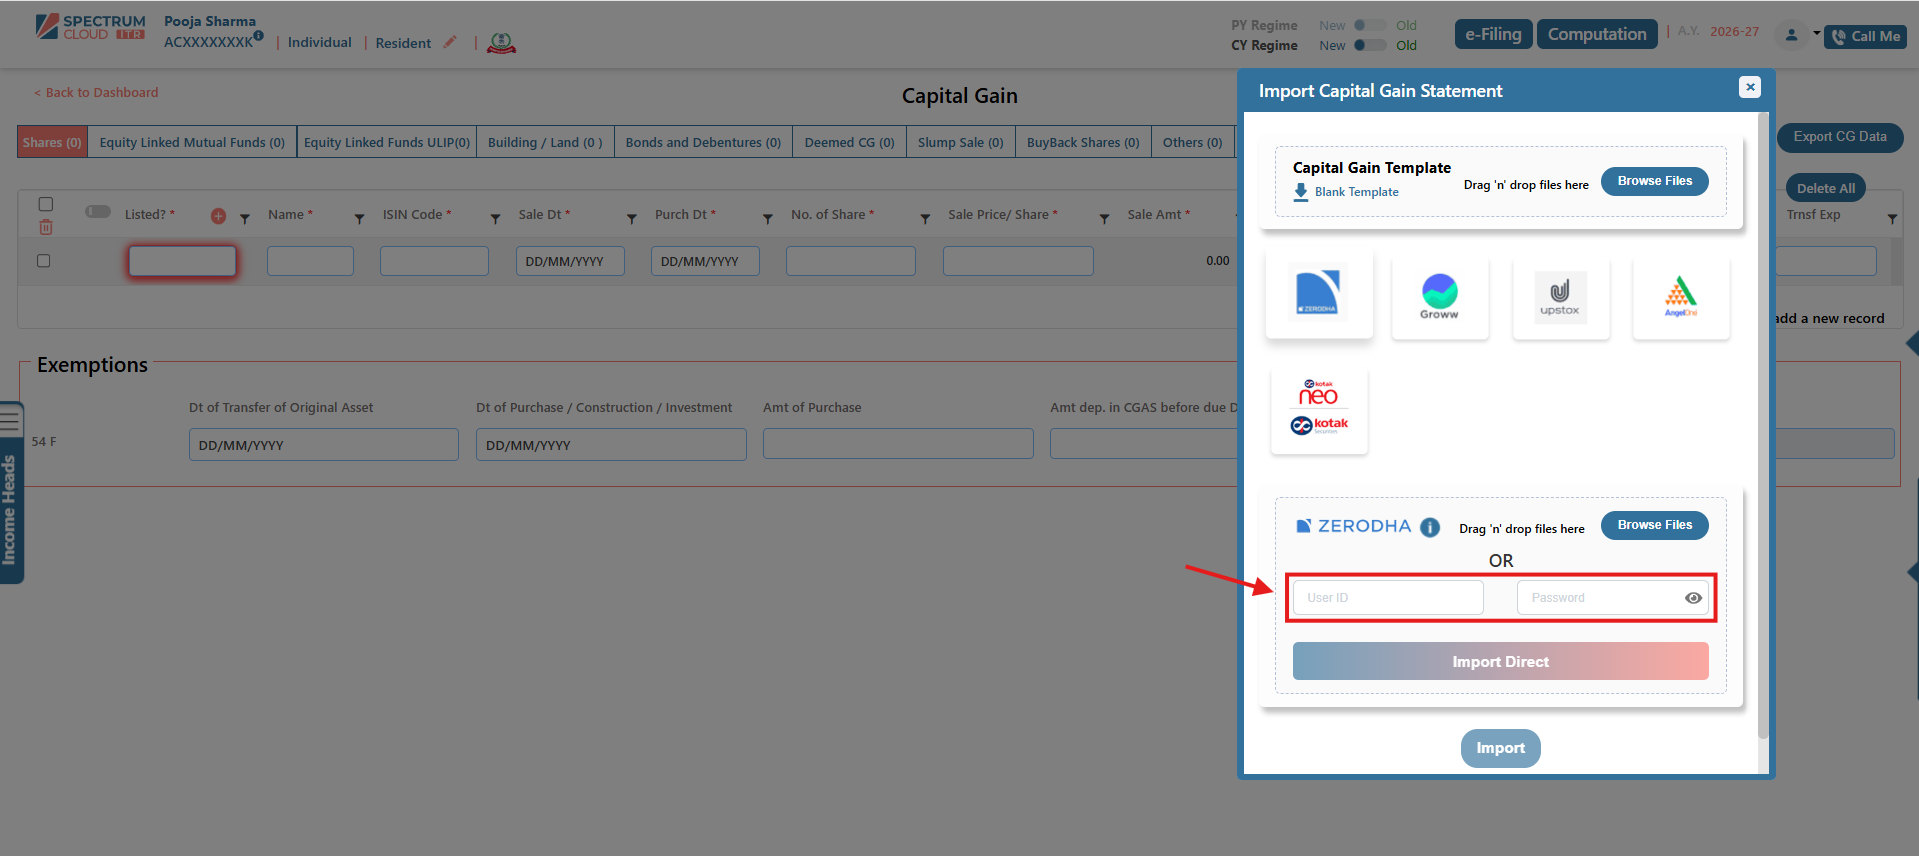Click the red trash delete icon
This screenshot has width=1919, height=856.
pos(46,228)
